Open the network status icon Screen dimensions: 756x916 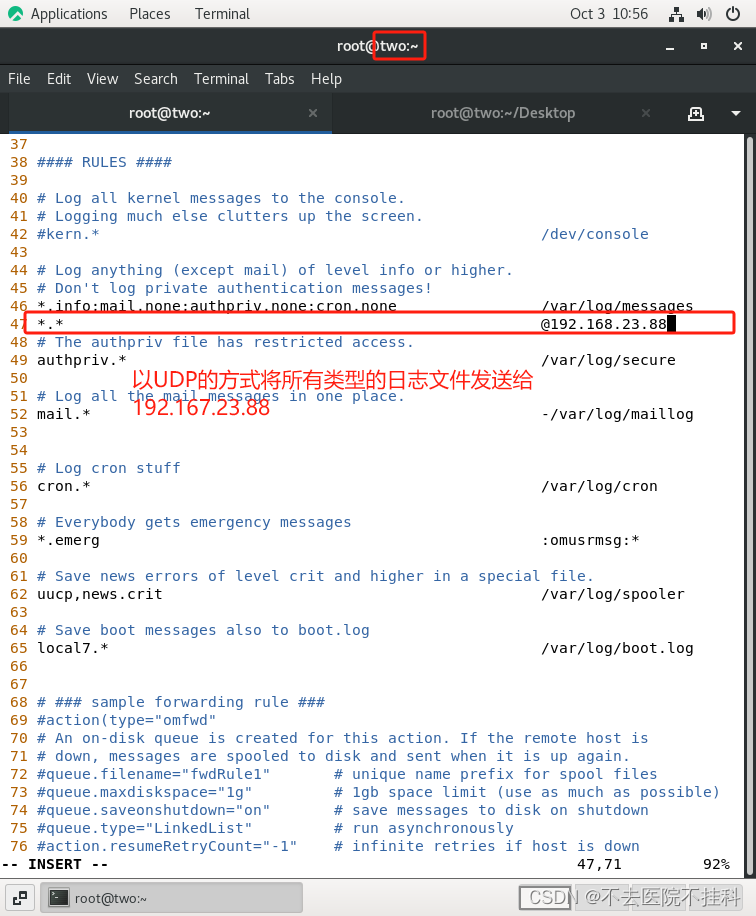point(676,14)
